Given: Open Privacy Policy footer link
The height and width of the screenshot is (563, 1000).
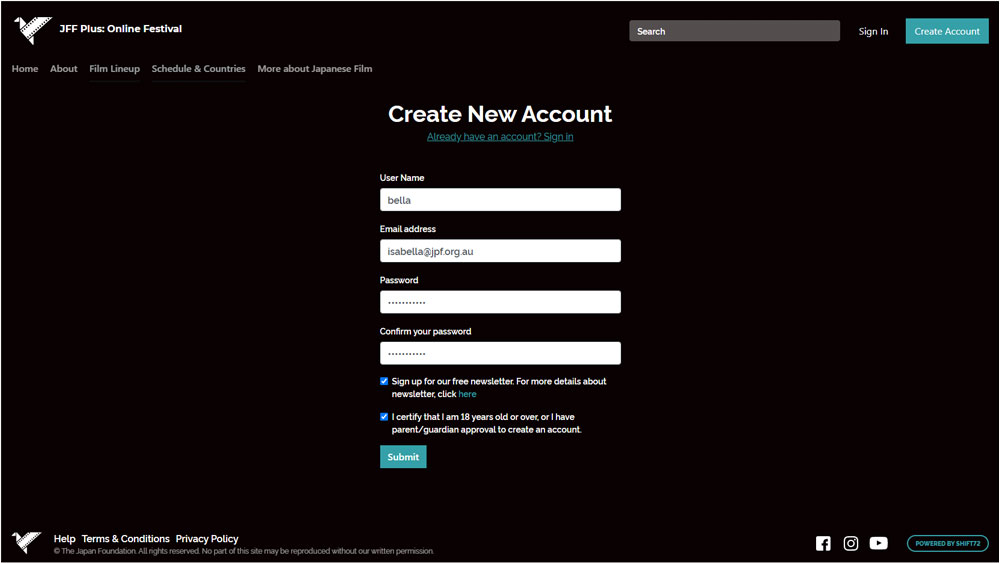Looking at the screenshot, I should (207, 539).
